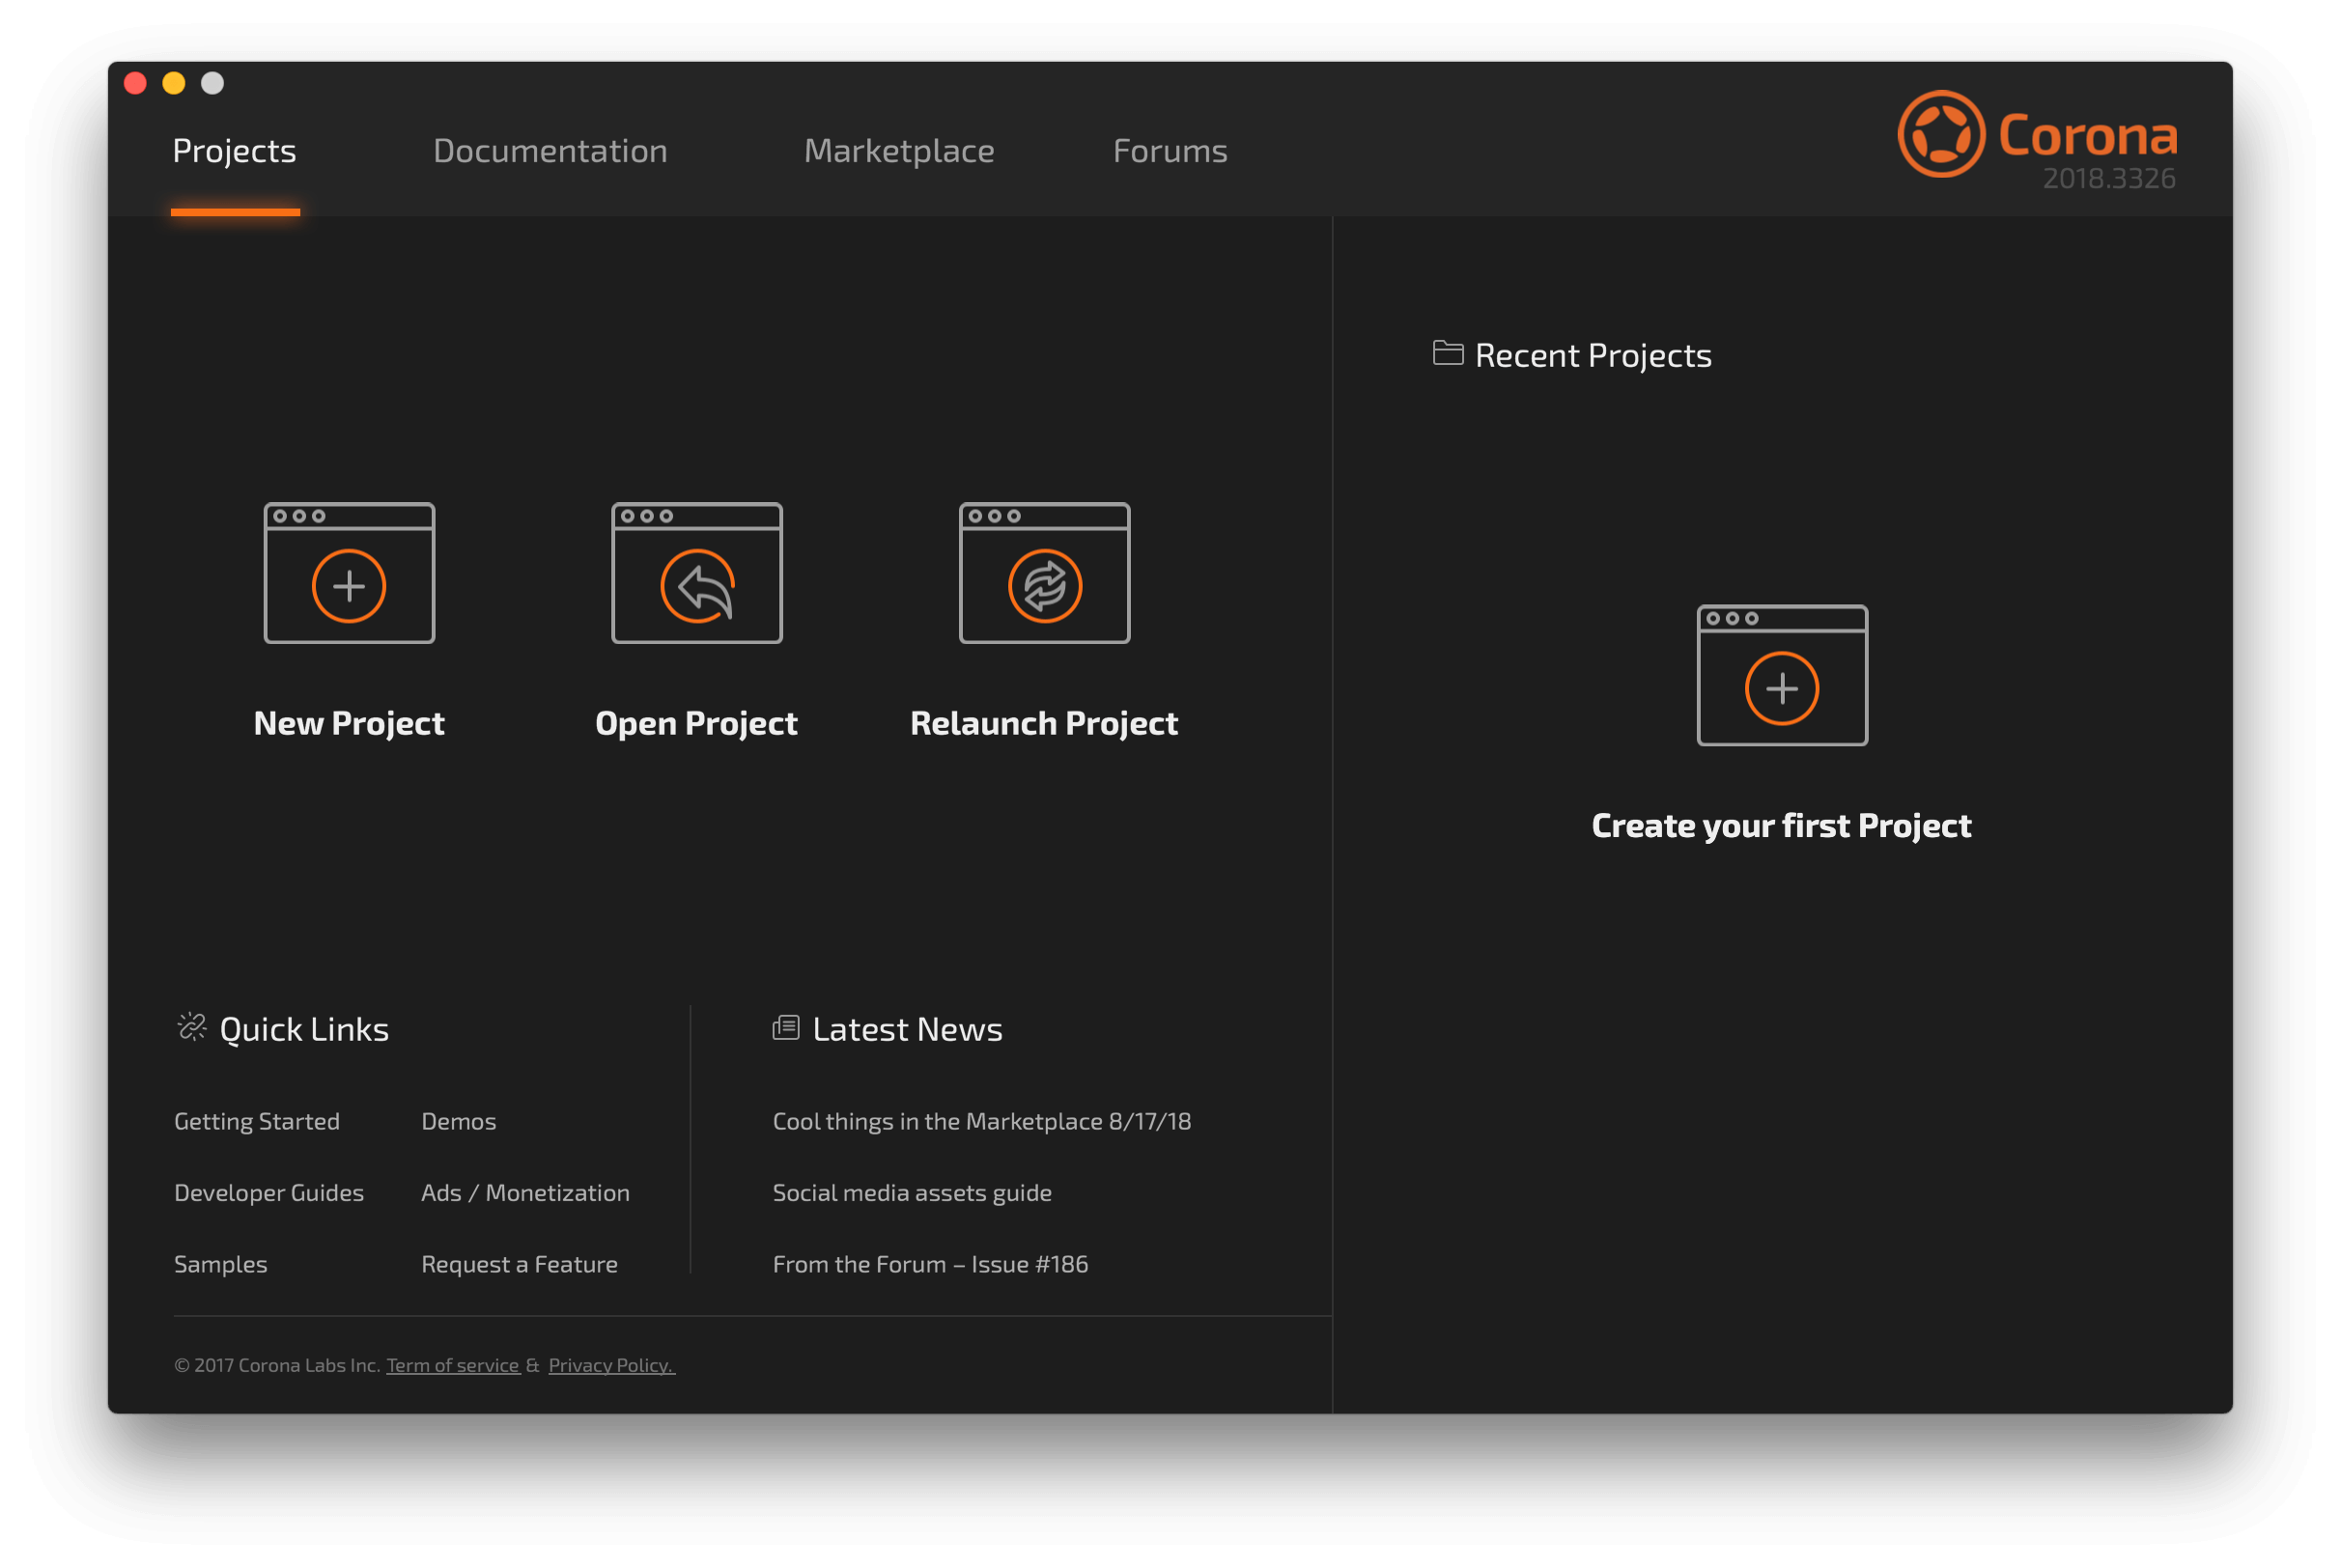Click the Create your first Project icon
Viewport: 2341px width, 1568px height.
(1782, 675)
